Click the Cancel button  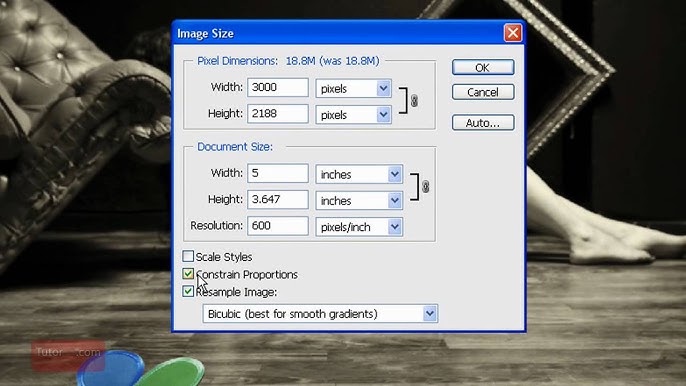coord(483,92)
